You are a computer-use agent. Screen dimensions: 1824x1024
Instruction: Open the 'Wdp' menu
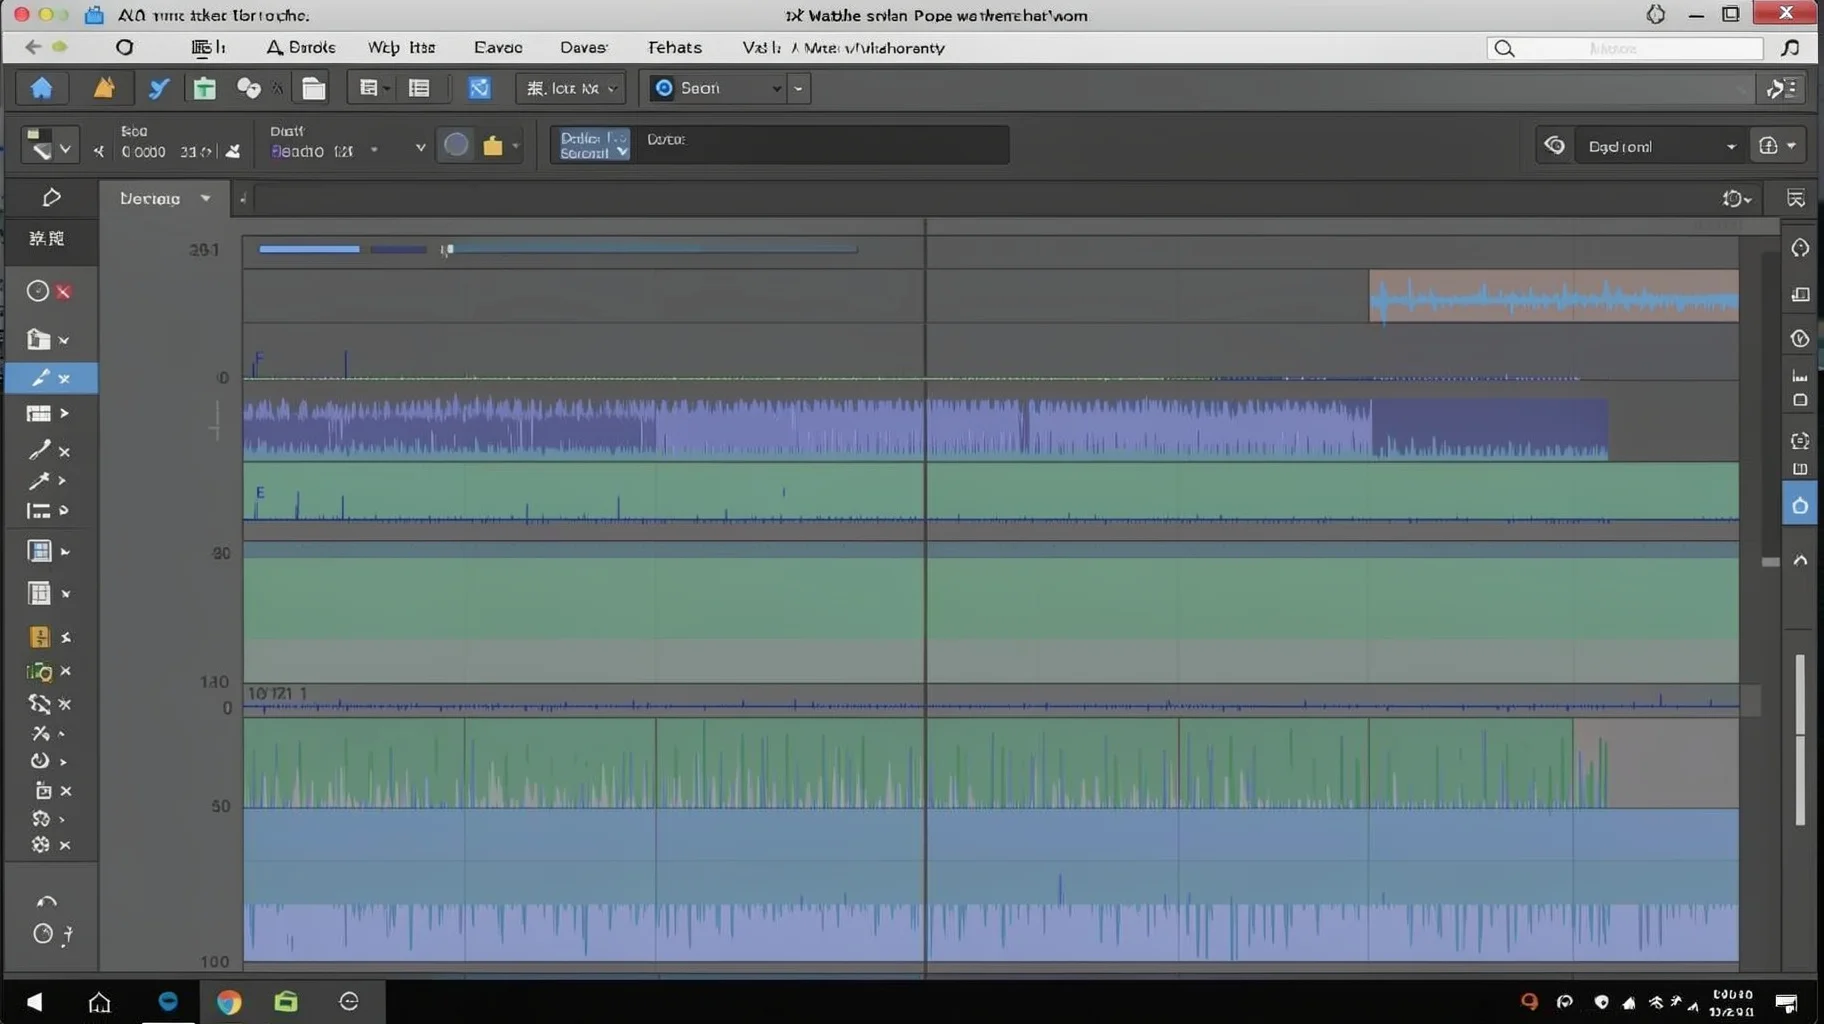point(401,47)
